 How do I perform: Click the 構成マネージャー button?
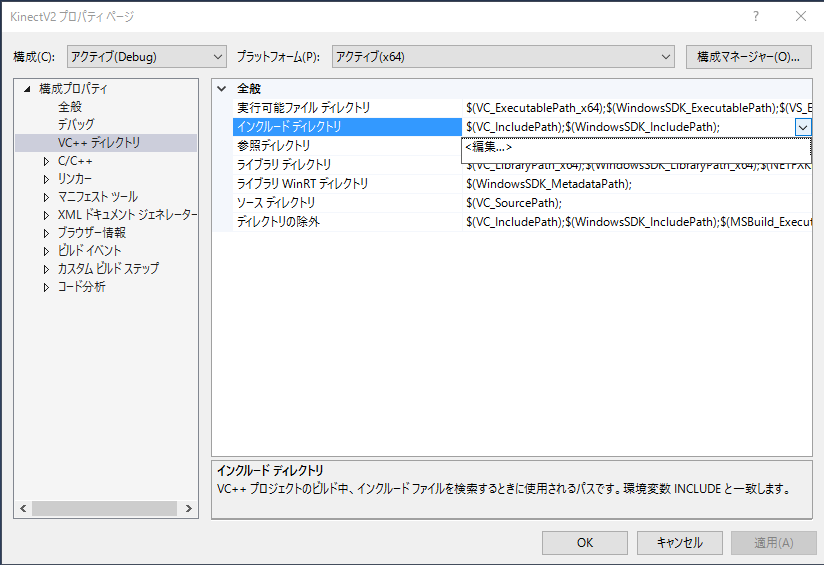click(x=748, y=56)
